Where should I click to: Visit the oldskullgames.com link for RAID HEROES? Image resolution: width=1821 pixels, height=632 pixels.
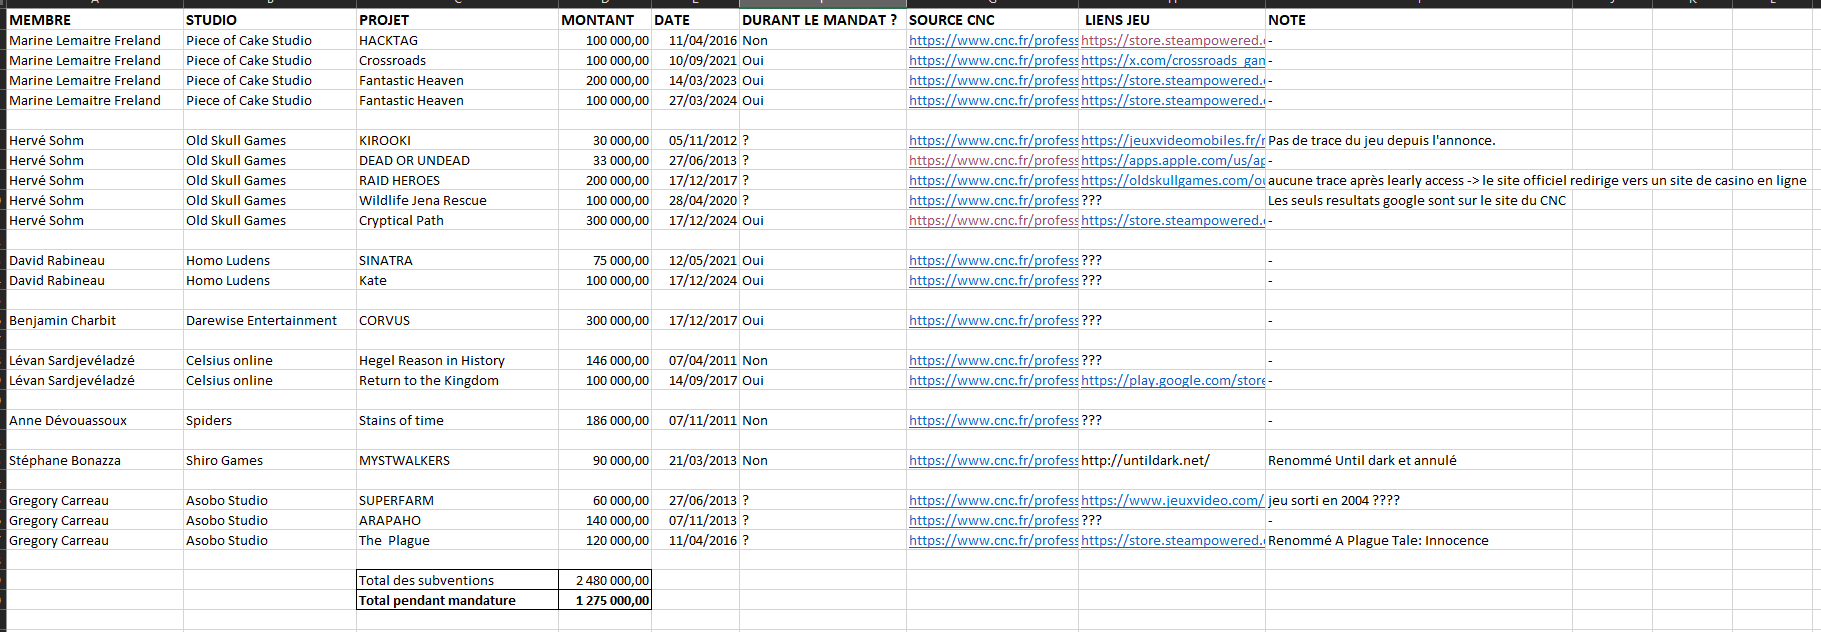[x=1173, y=180]
